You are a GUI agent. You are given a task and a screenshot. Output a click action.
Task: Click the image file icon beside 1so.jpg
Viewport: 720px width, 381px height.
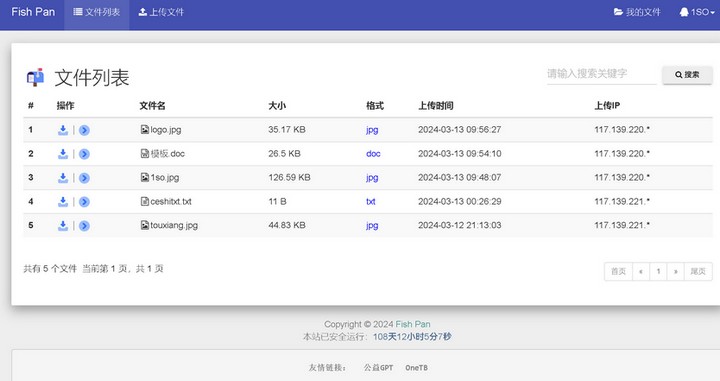145,177
